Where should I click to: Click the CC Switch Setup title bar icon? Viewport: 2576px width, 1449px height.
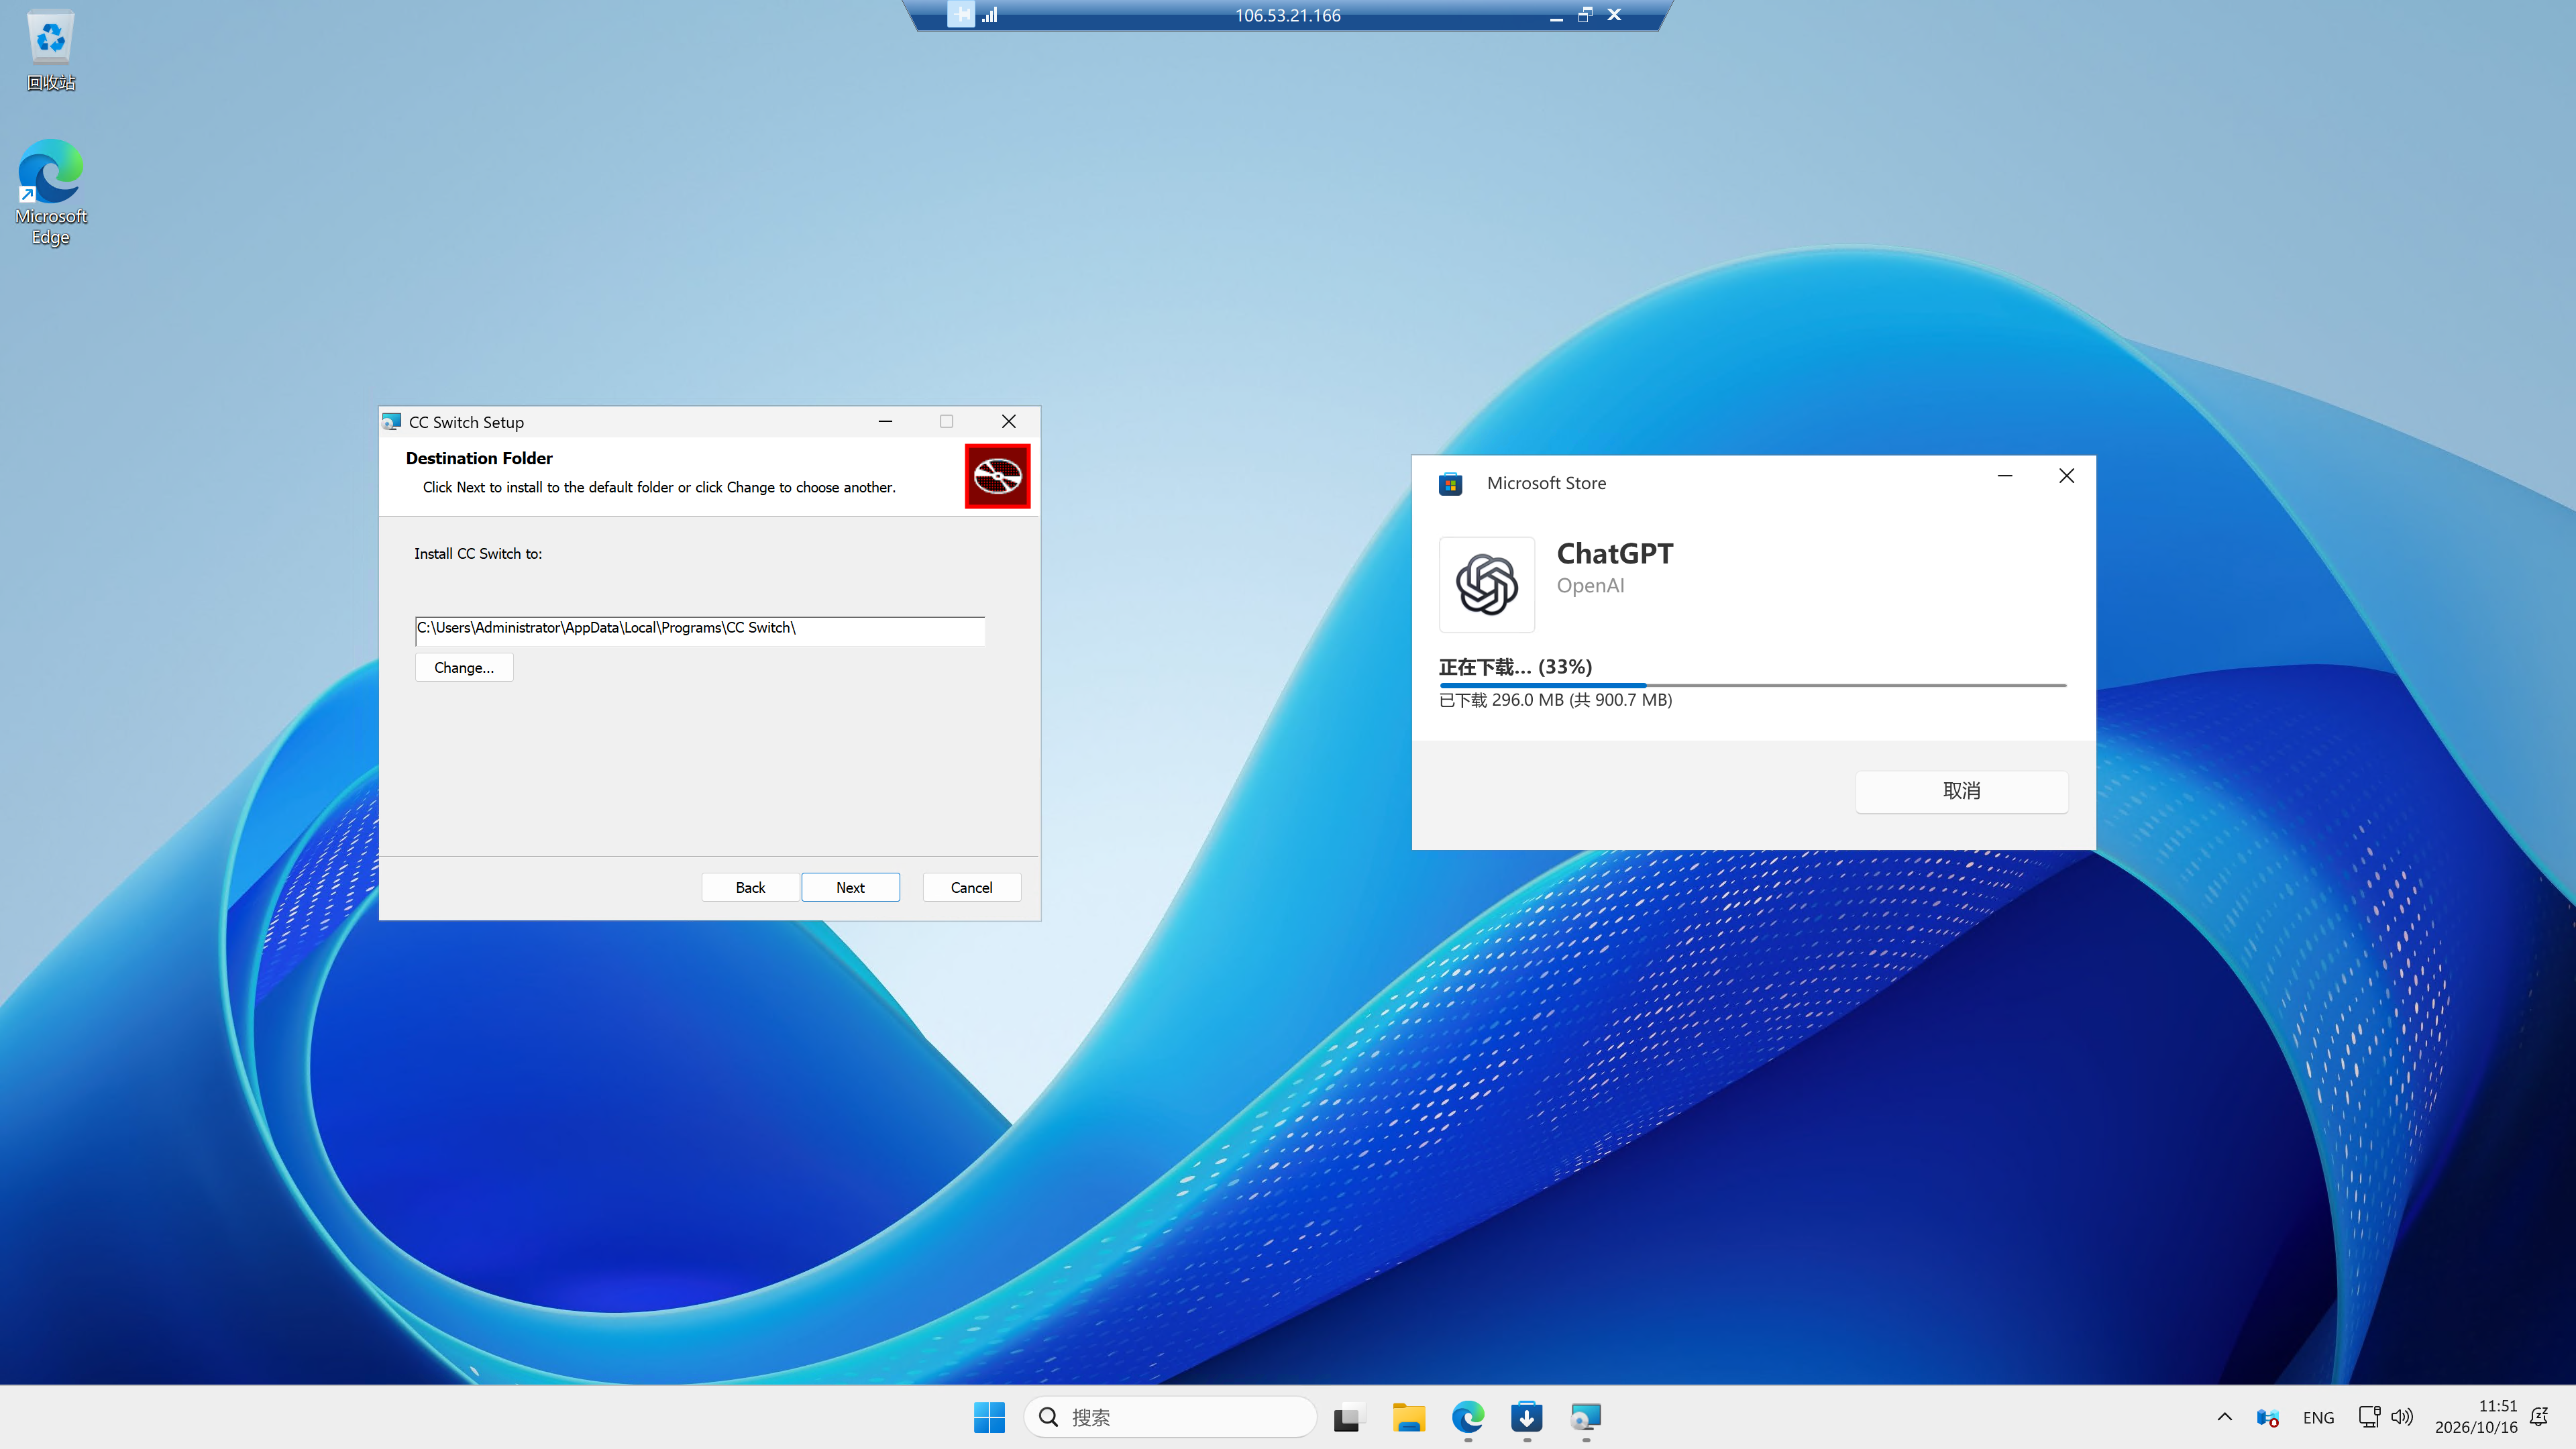[x=392, y=422]
